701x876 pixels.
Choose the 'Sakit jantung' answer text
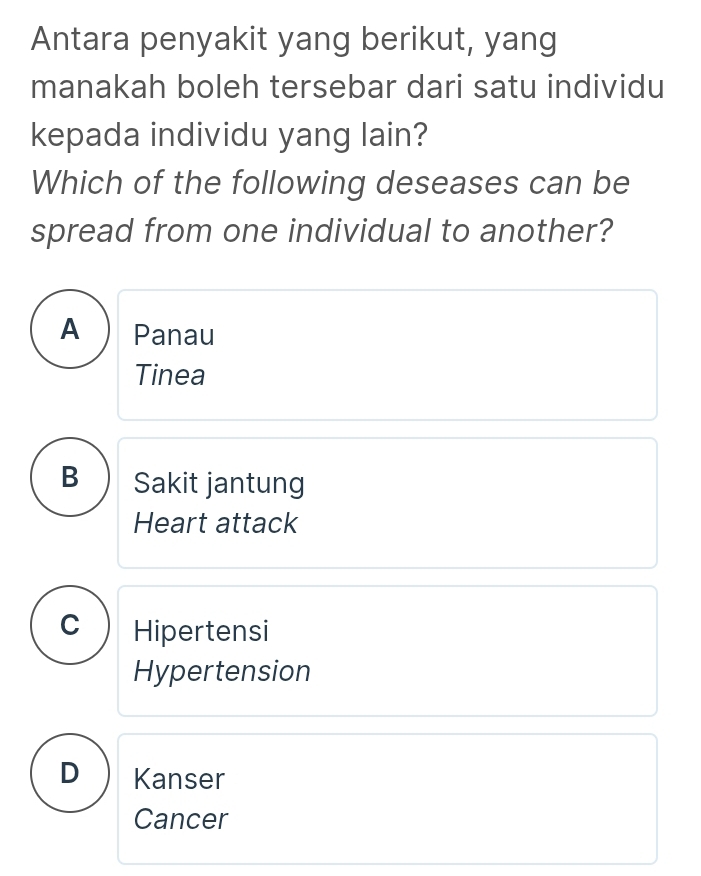coord(219,484)
